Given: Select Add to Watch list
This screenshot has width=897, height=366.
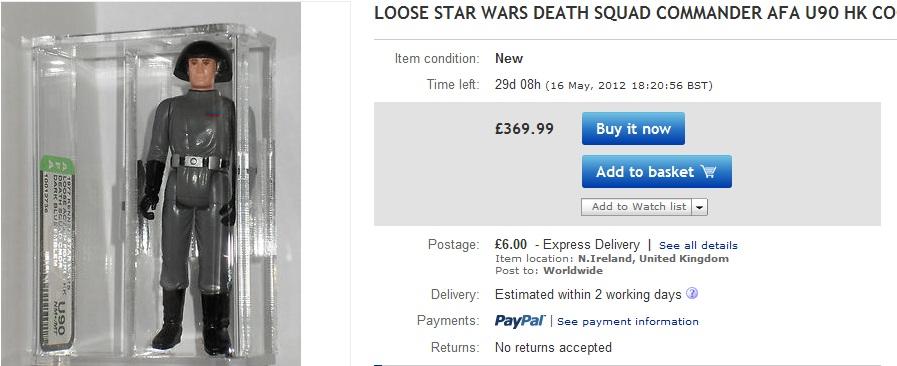Looking at the screenshot, I should 638,207.
